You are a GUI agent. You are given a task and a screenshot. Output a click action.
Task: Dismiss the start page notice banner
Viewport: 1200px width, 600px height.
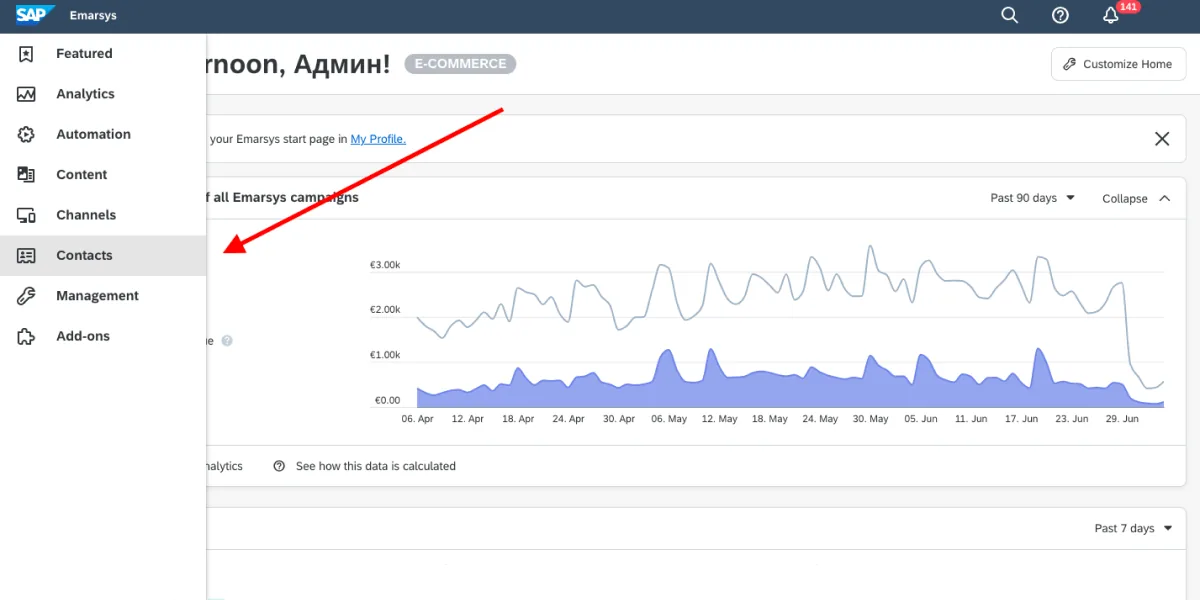click(1162, 139)
